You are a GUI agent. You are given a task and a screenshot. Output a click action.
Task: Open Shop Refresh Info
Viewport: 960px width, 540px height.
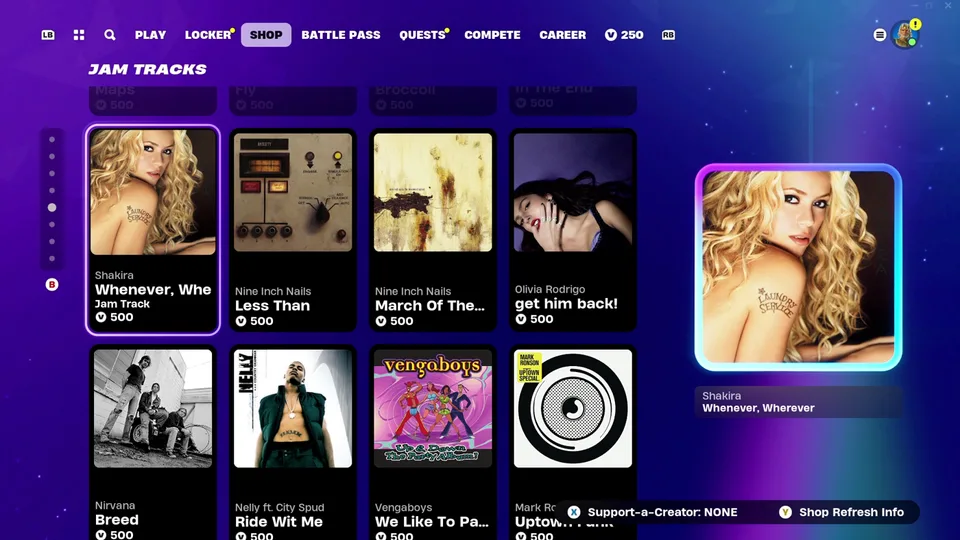[841, 512]
